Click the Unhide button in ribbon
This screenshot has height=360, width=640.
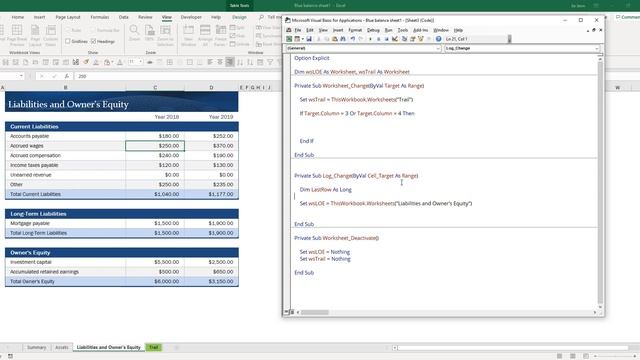pyautogui.click(x=240, y=44)
